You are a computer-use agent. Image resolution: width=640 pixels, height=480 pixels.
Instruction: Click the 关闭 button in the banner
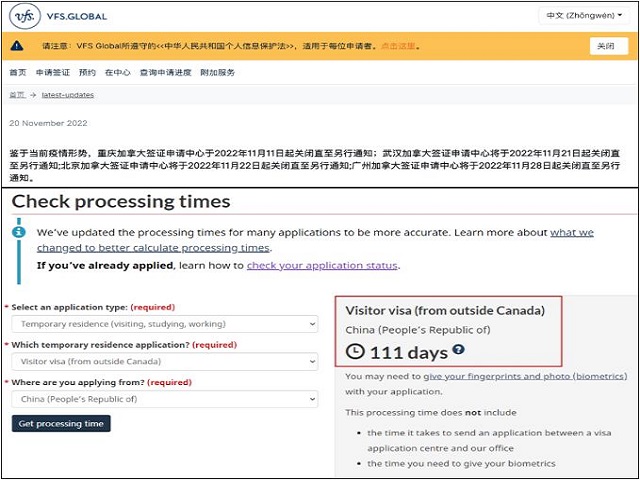tap(609, 46)
